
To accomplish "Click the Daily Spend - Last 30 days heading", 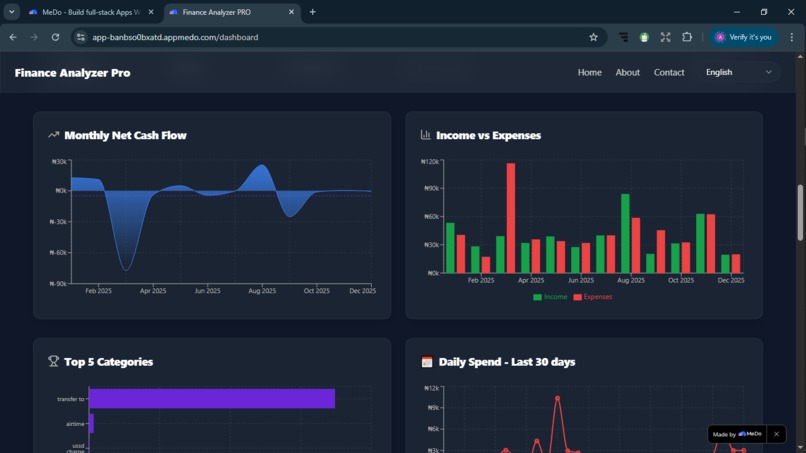I will (x=507, y=362).
